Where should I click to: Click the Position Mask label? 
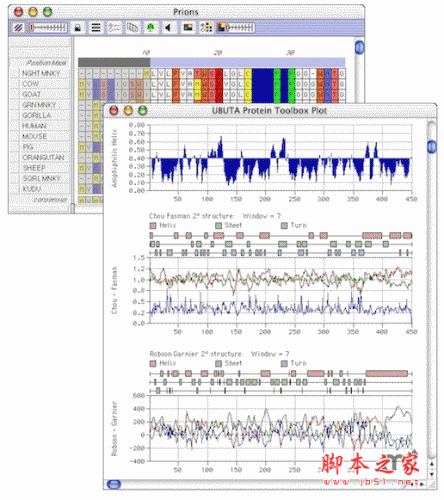coord(46,63)
